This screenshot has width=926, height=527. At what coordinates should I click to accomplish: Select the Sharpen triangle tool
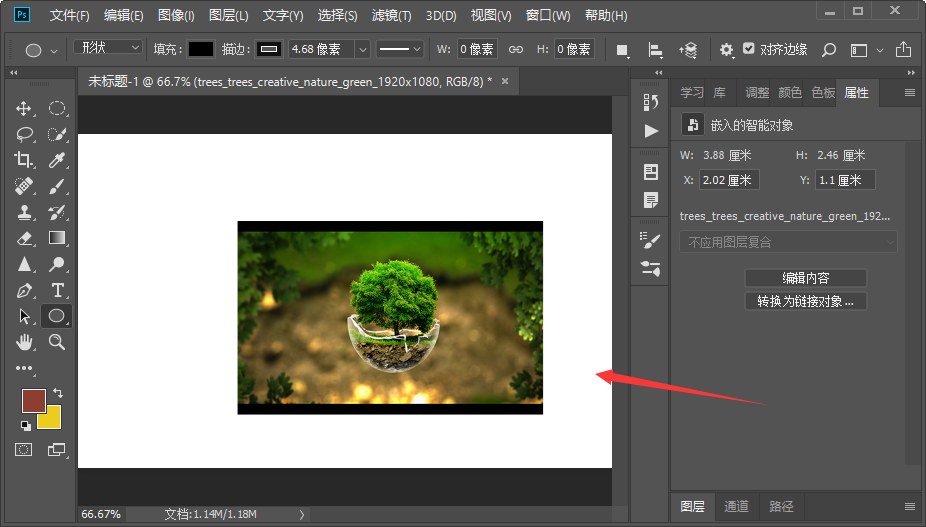[24, 264]
